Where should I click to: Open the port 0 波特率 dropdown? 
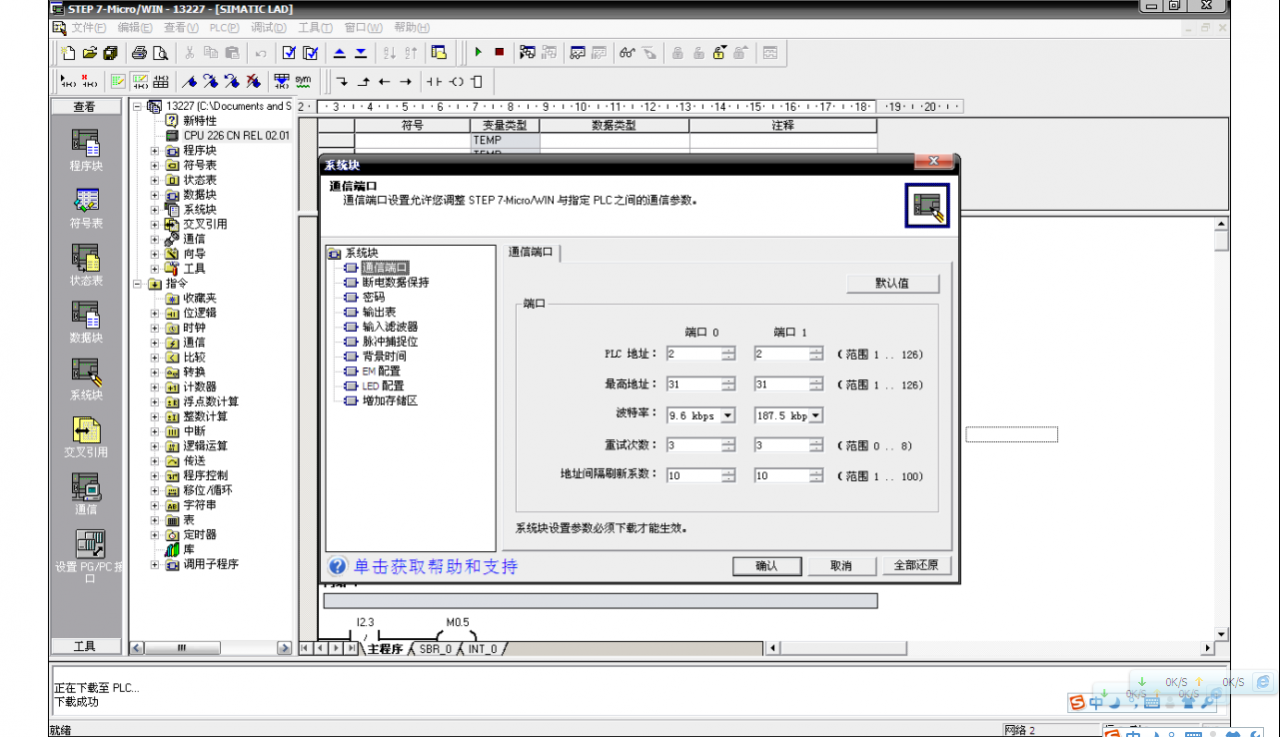pyautogui.click(x=727, y=415)
